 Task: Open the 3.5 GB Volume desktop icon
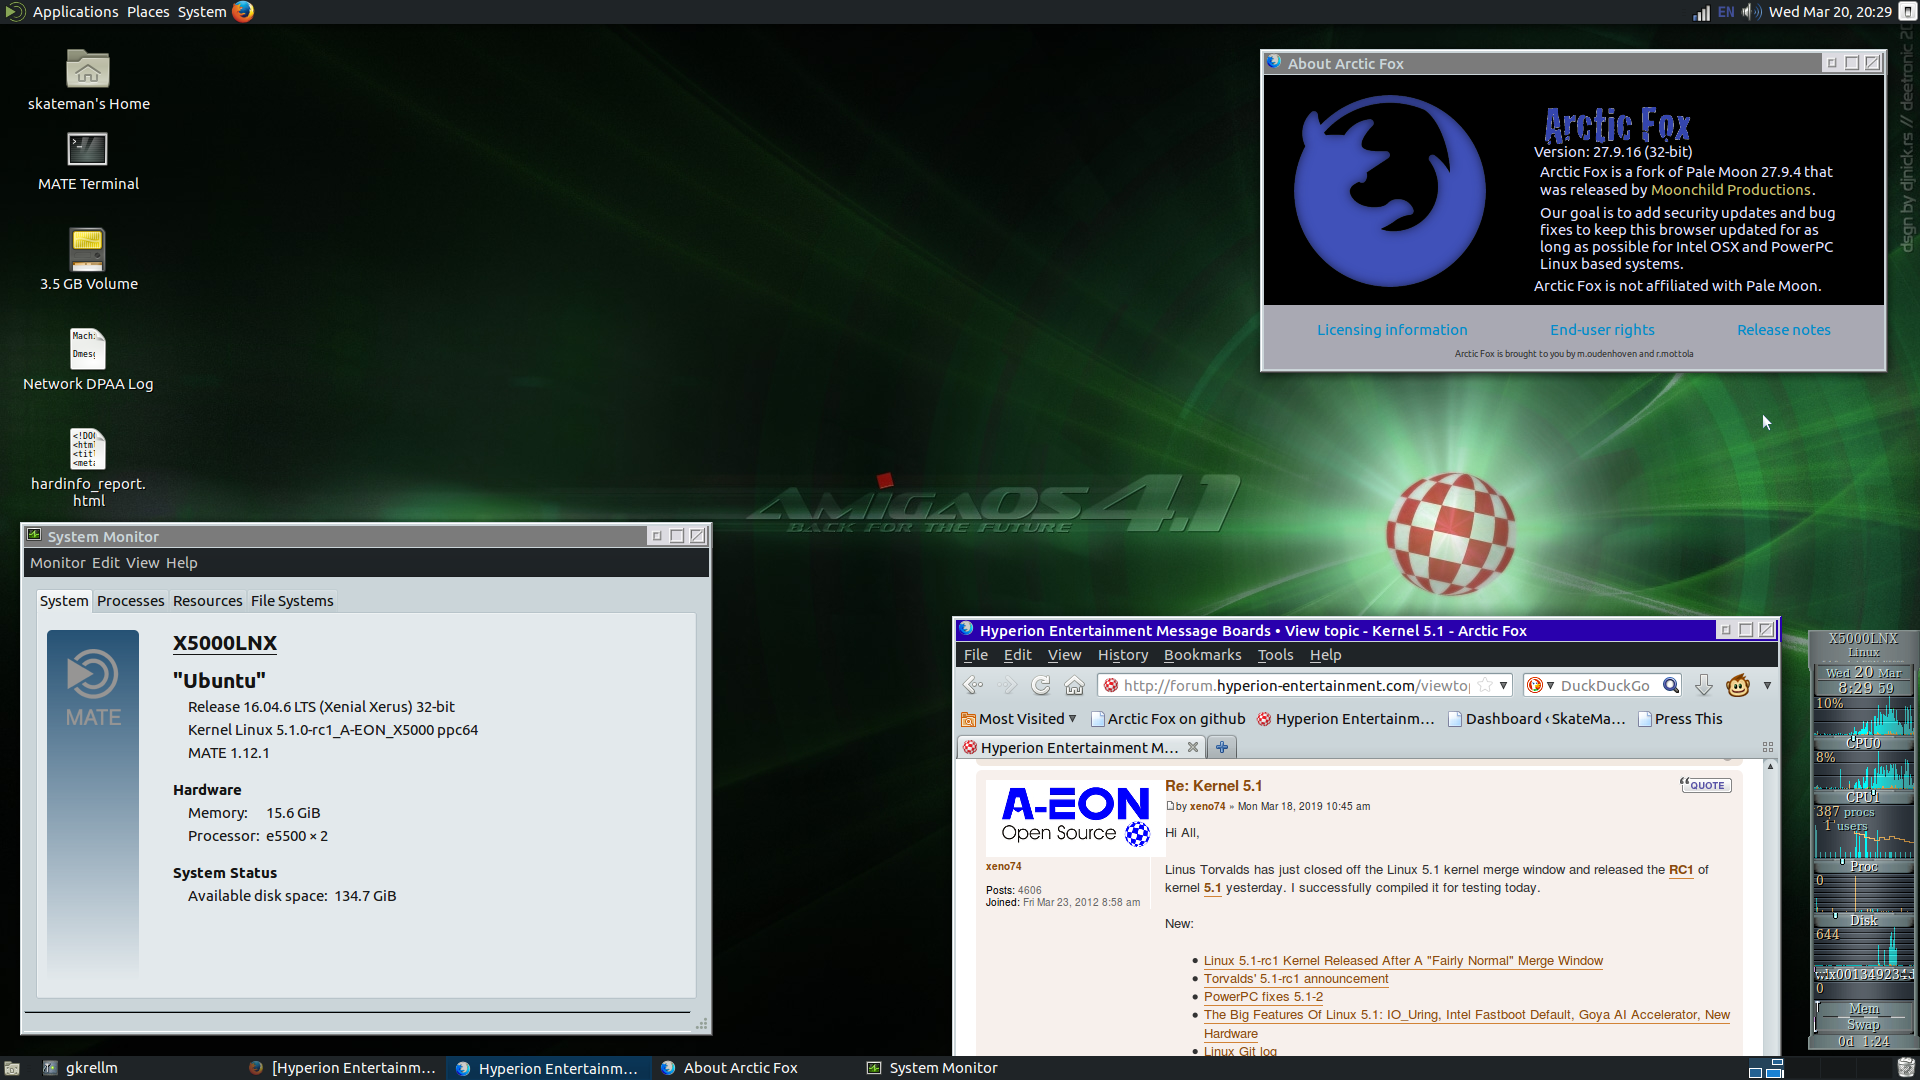point(88,259)
